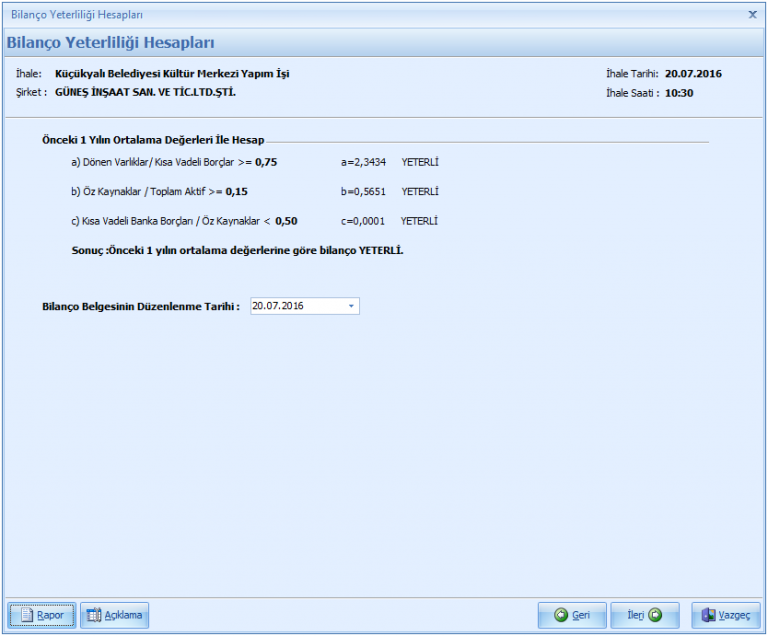The height and width of the screenshot is (636, 768).
Task: Click the İhale Tarihi date value
Action: pyautogui.click(x=693, y=74)
